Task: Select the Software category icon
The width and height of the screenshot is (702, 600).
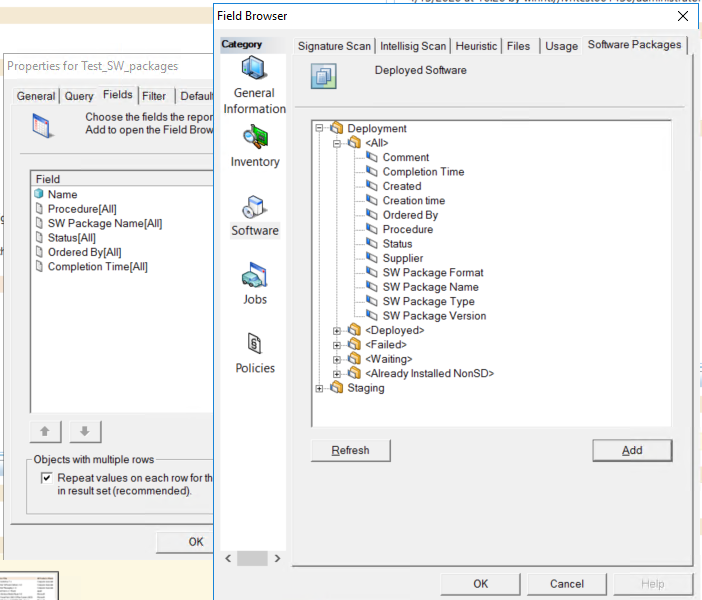Action: tap(255, 206)
